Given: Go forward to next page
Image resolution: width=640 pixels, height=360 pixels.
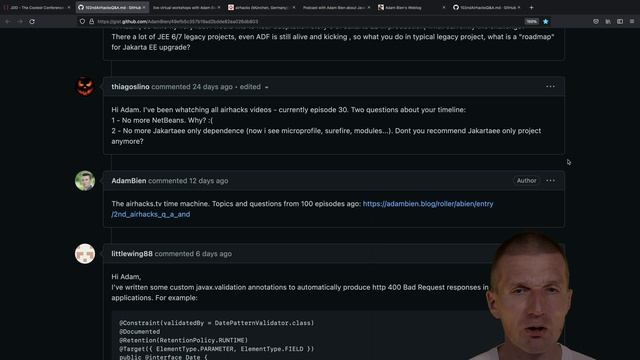Looking at the screenshot, I should pyautogui.click(x=20, y=21).
